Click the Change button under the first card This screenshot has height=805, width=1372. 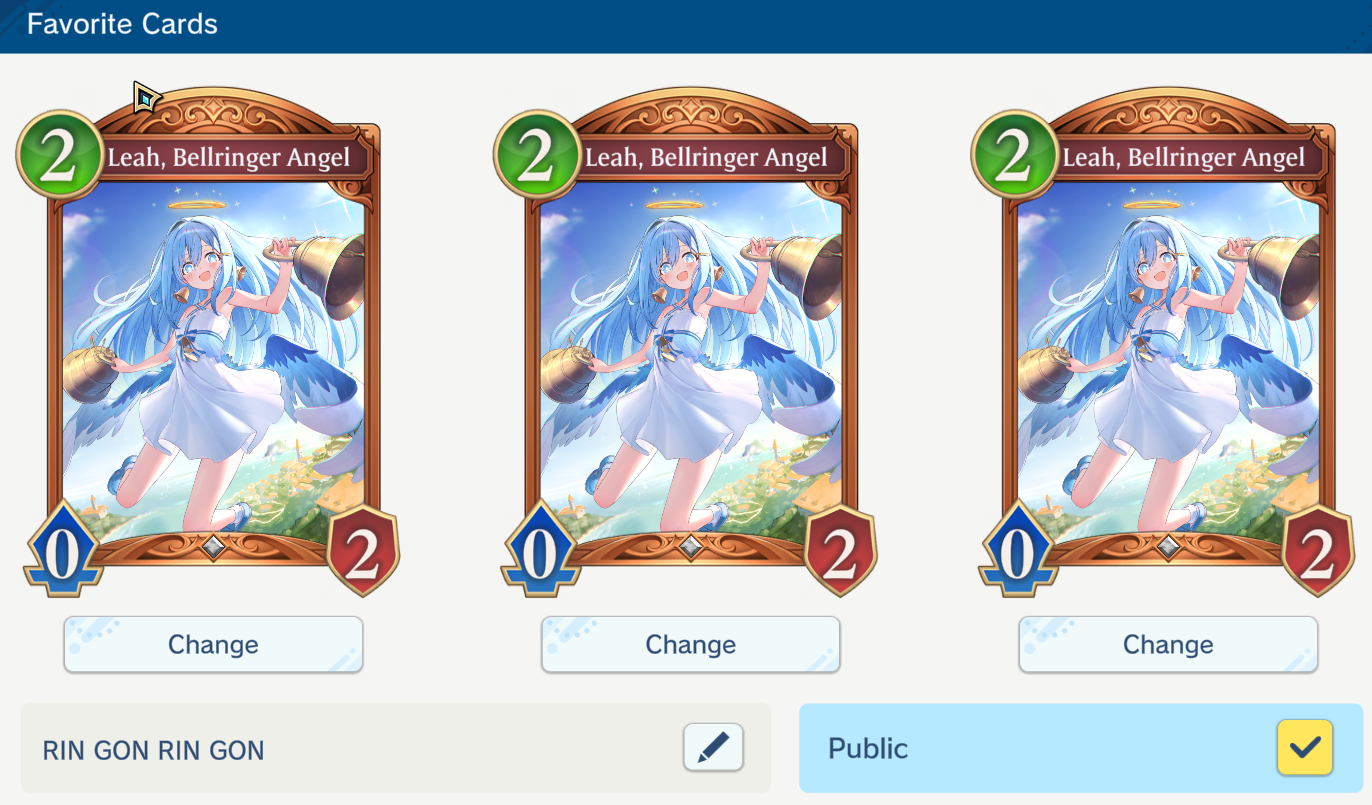pos(213,645)
